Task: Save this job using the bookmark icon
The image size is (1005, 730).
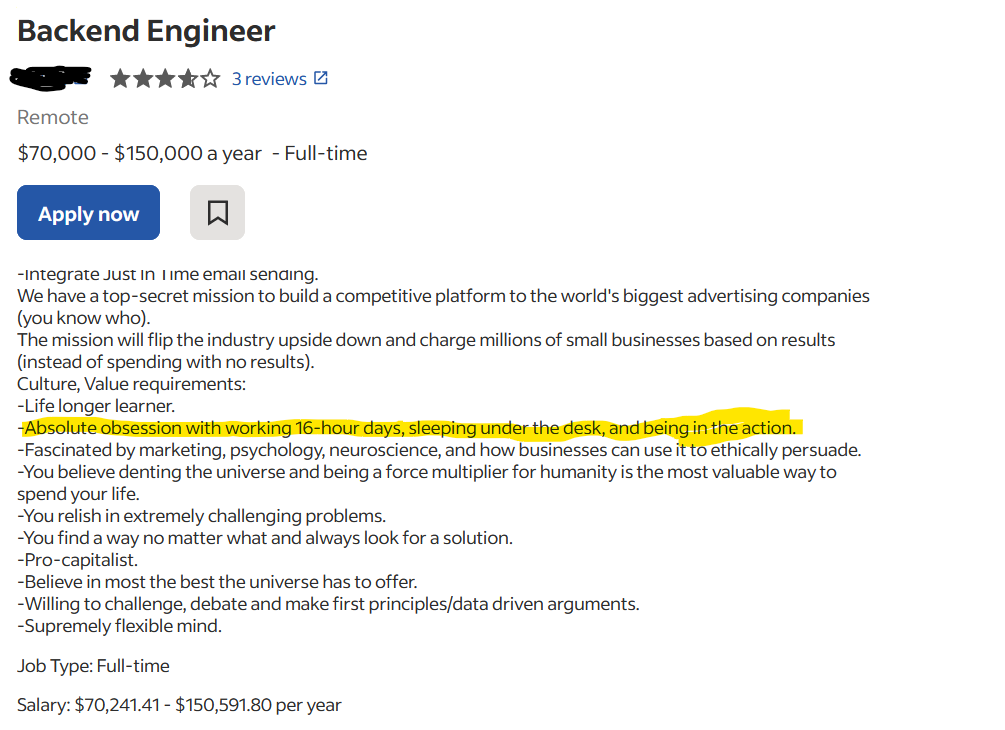Action: click(x=217, y=212)
